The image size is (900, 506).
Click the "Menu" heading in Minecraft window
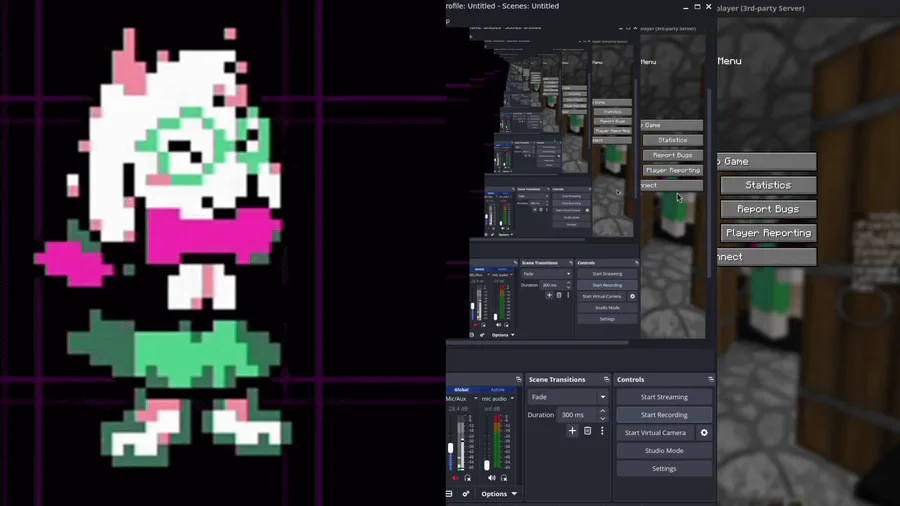pos(729,61)
